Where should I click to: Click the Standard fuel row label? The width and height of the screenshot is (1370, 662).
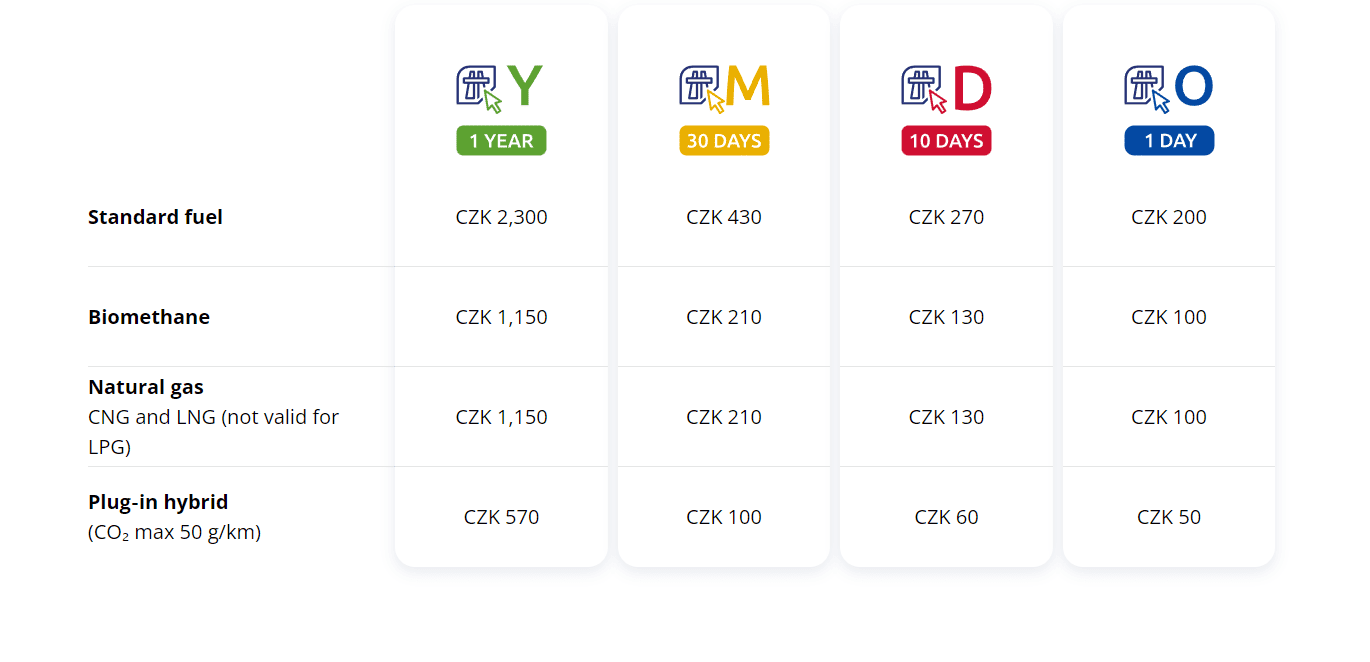pos(155,217)
